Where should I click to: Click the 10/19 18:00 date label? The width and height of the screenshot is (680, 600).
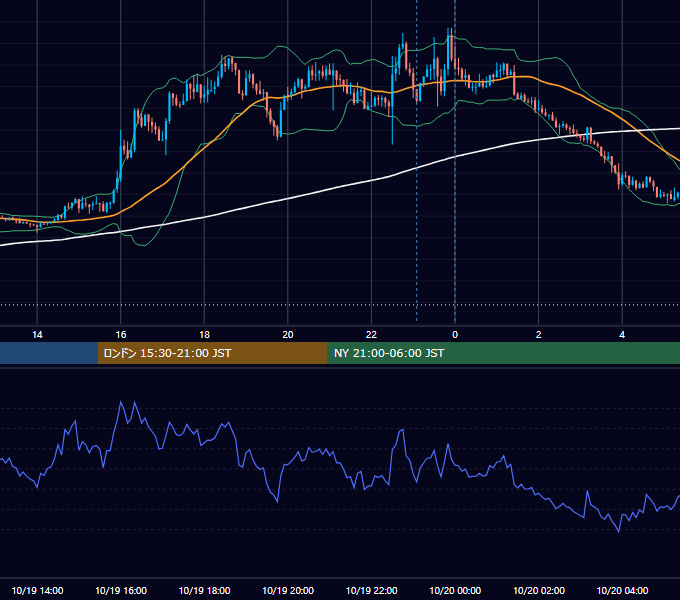[x=204, y=590]
